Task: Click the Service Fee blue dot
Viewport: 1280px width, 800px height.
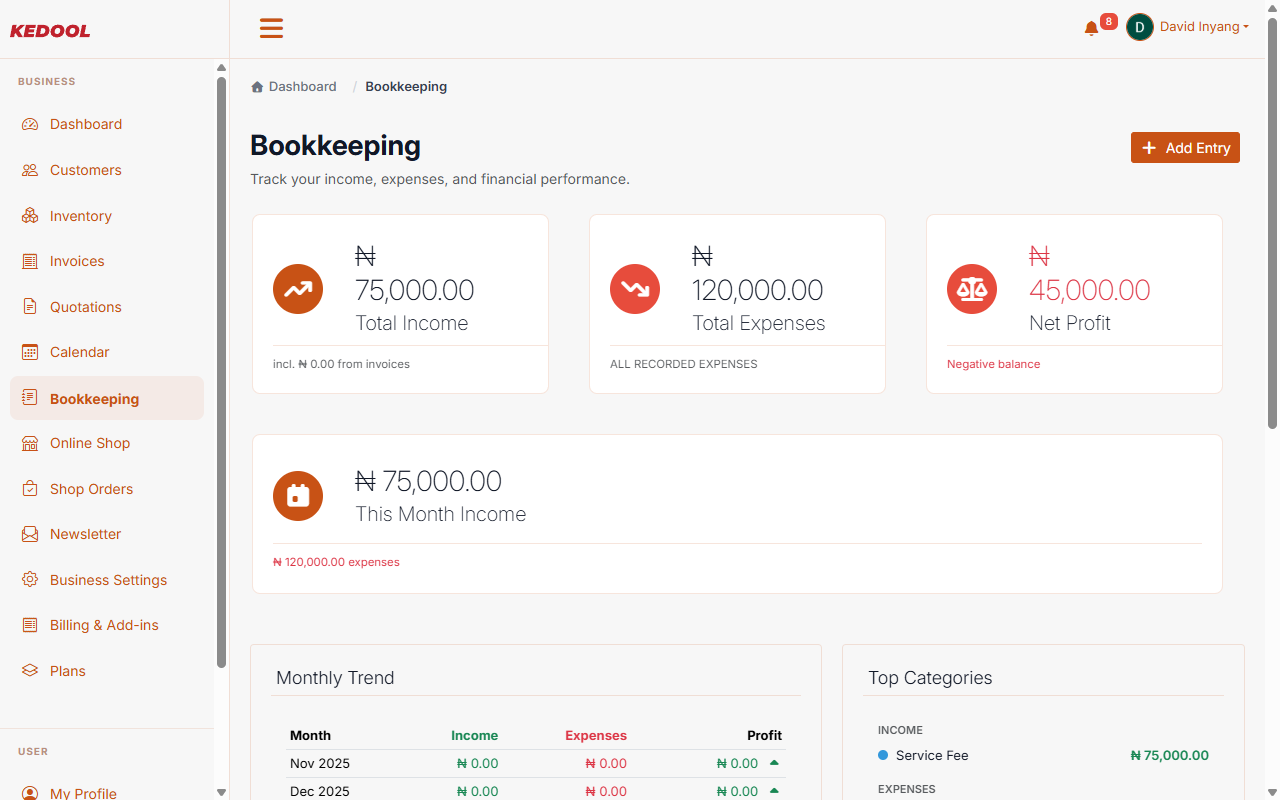Action: [x=883, y=755]
